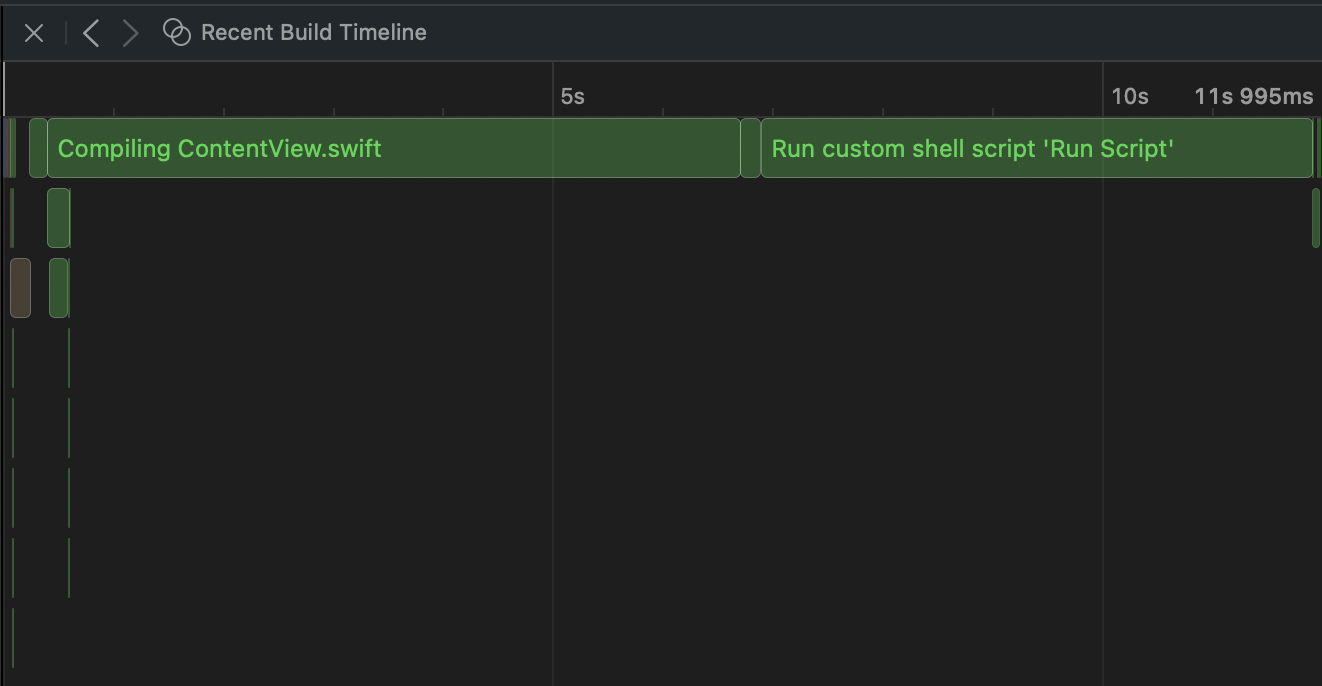Click the 10s label on the time ruler

(1129, 96)
